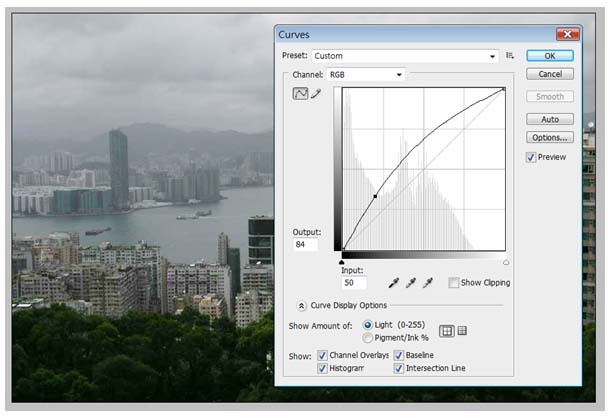The height and width of the screenshot is (418, 610).
Task: Open the Channel RGB dropdown
Action: pos(366,74)
